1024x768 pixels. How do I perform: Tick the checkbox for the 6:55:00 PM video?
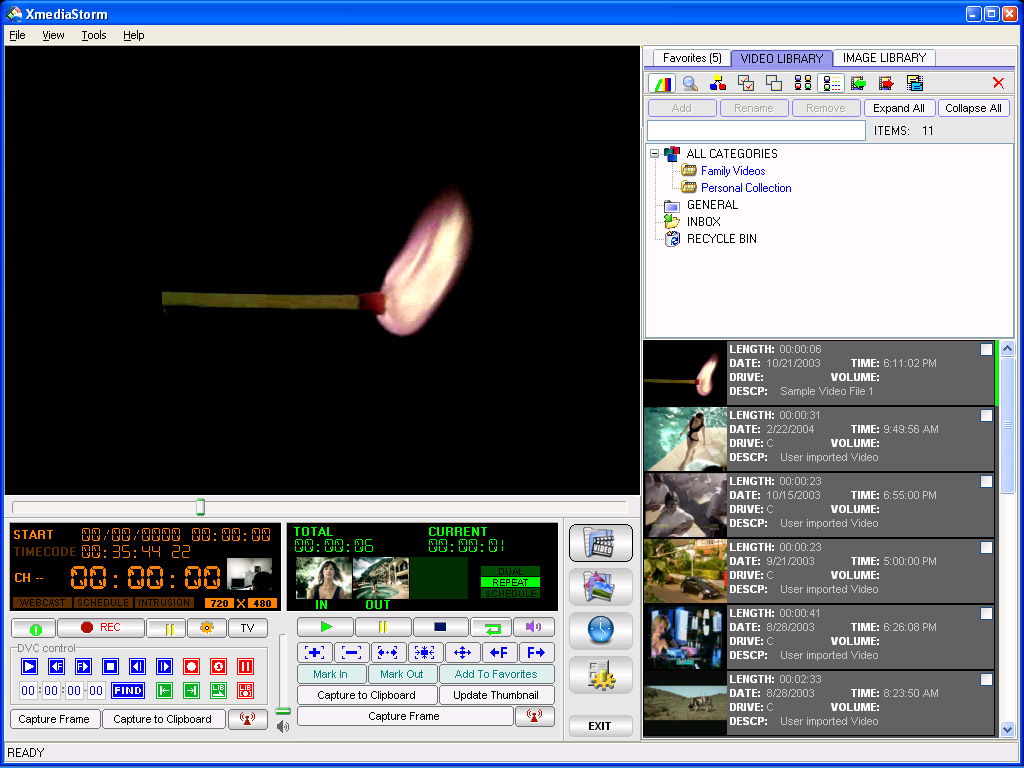986,482
